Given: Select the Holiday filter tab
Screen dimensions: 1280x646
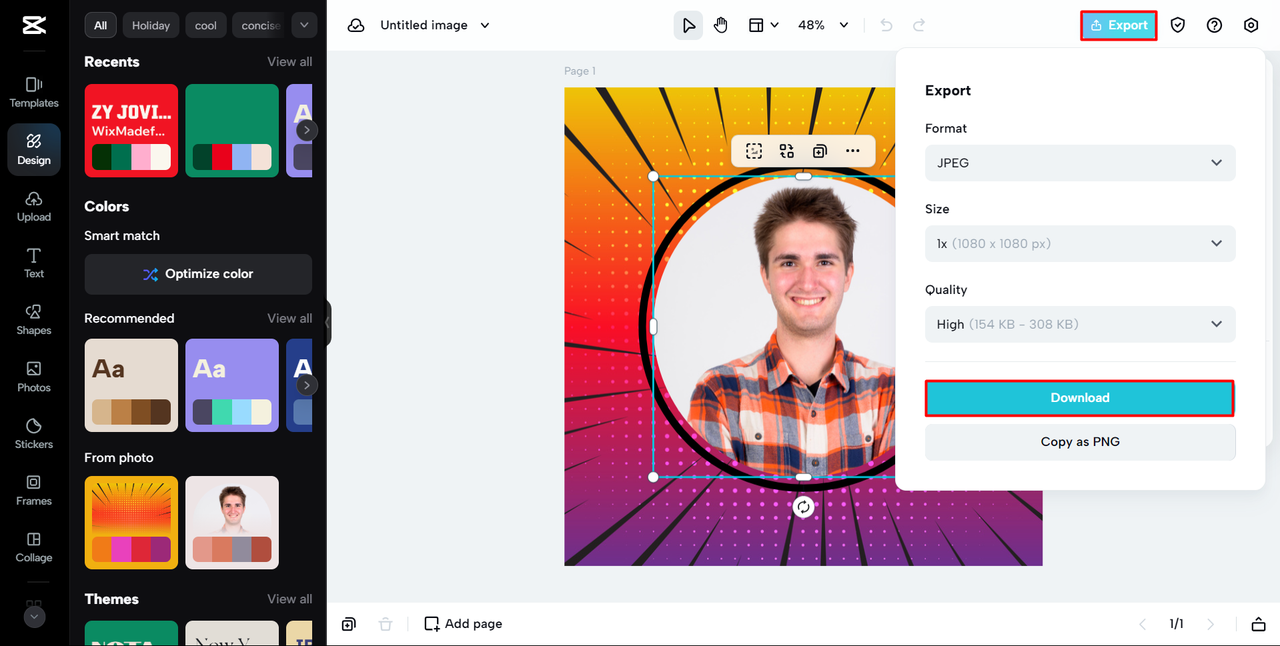Looking at the screenshot, I should pyautogui.click(x=151, y=25).
